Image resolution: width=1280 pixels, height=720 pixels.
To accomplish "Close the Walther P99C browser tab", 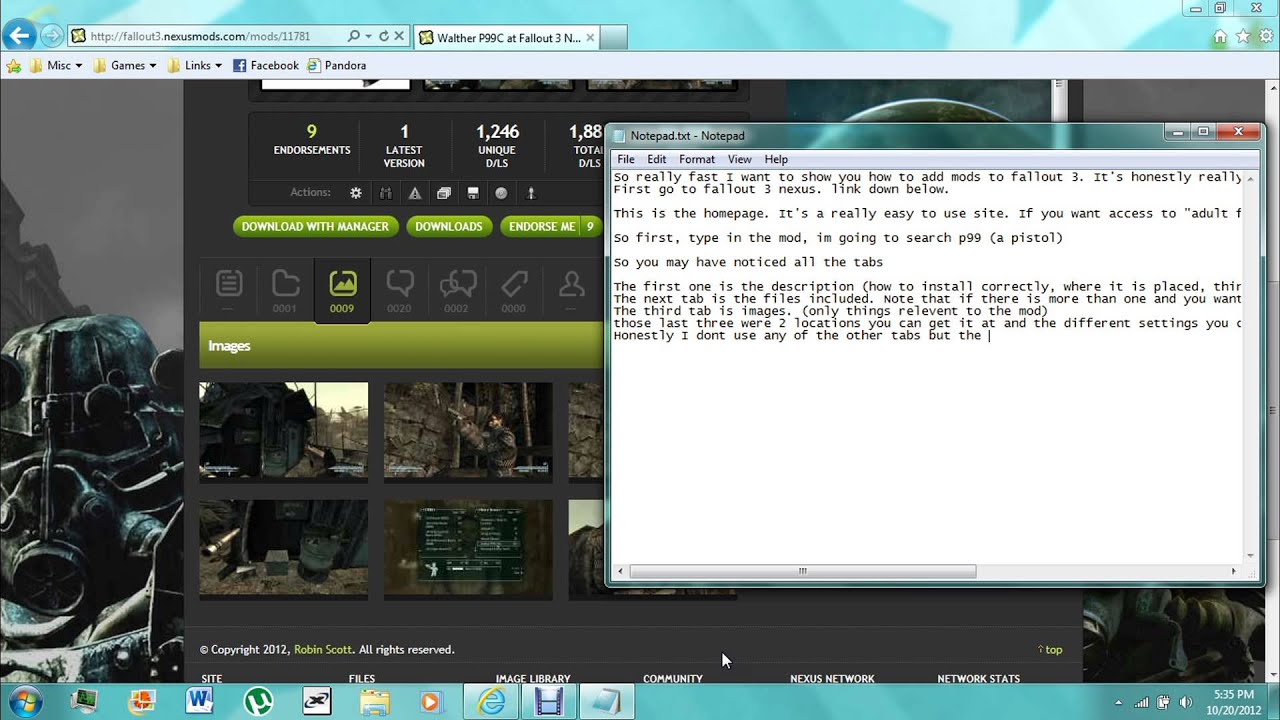I will coord(590,38).
